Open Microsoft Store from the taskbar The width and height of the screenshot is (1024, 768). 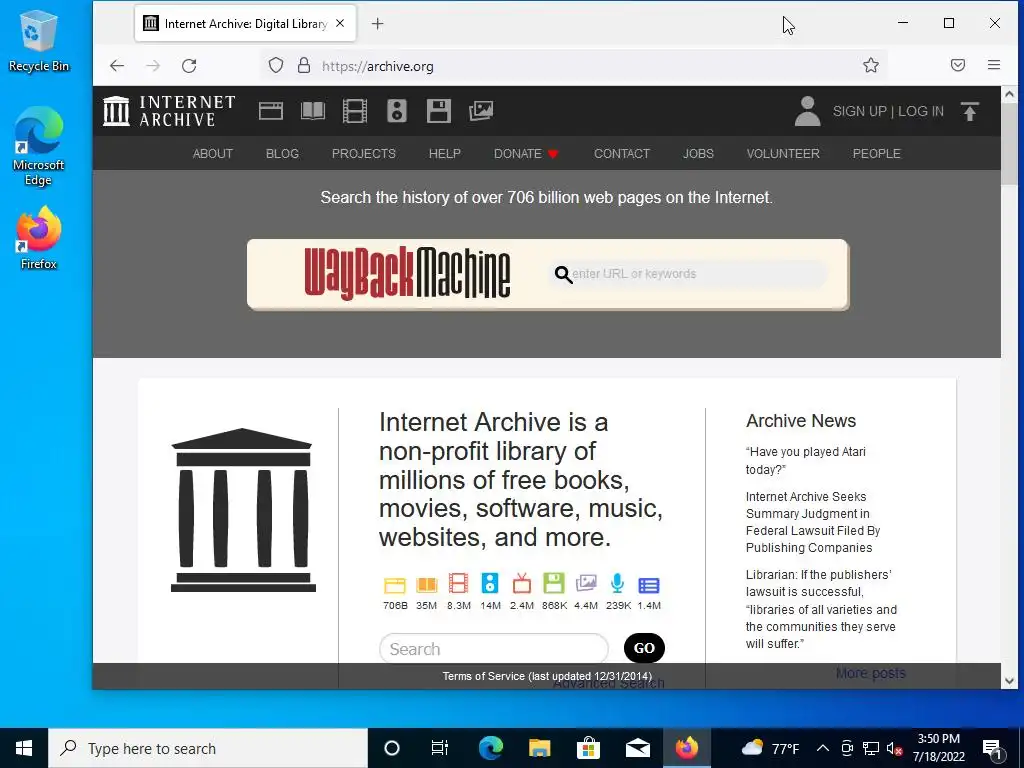click(588, 748)
